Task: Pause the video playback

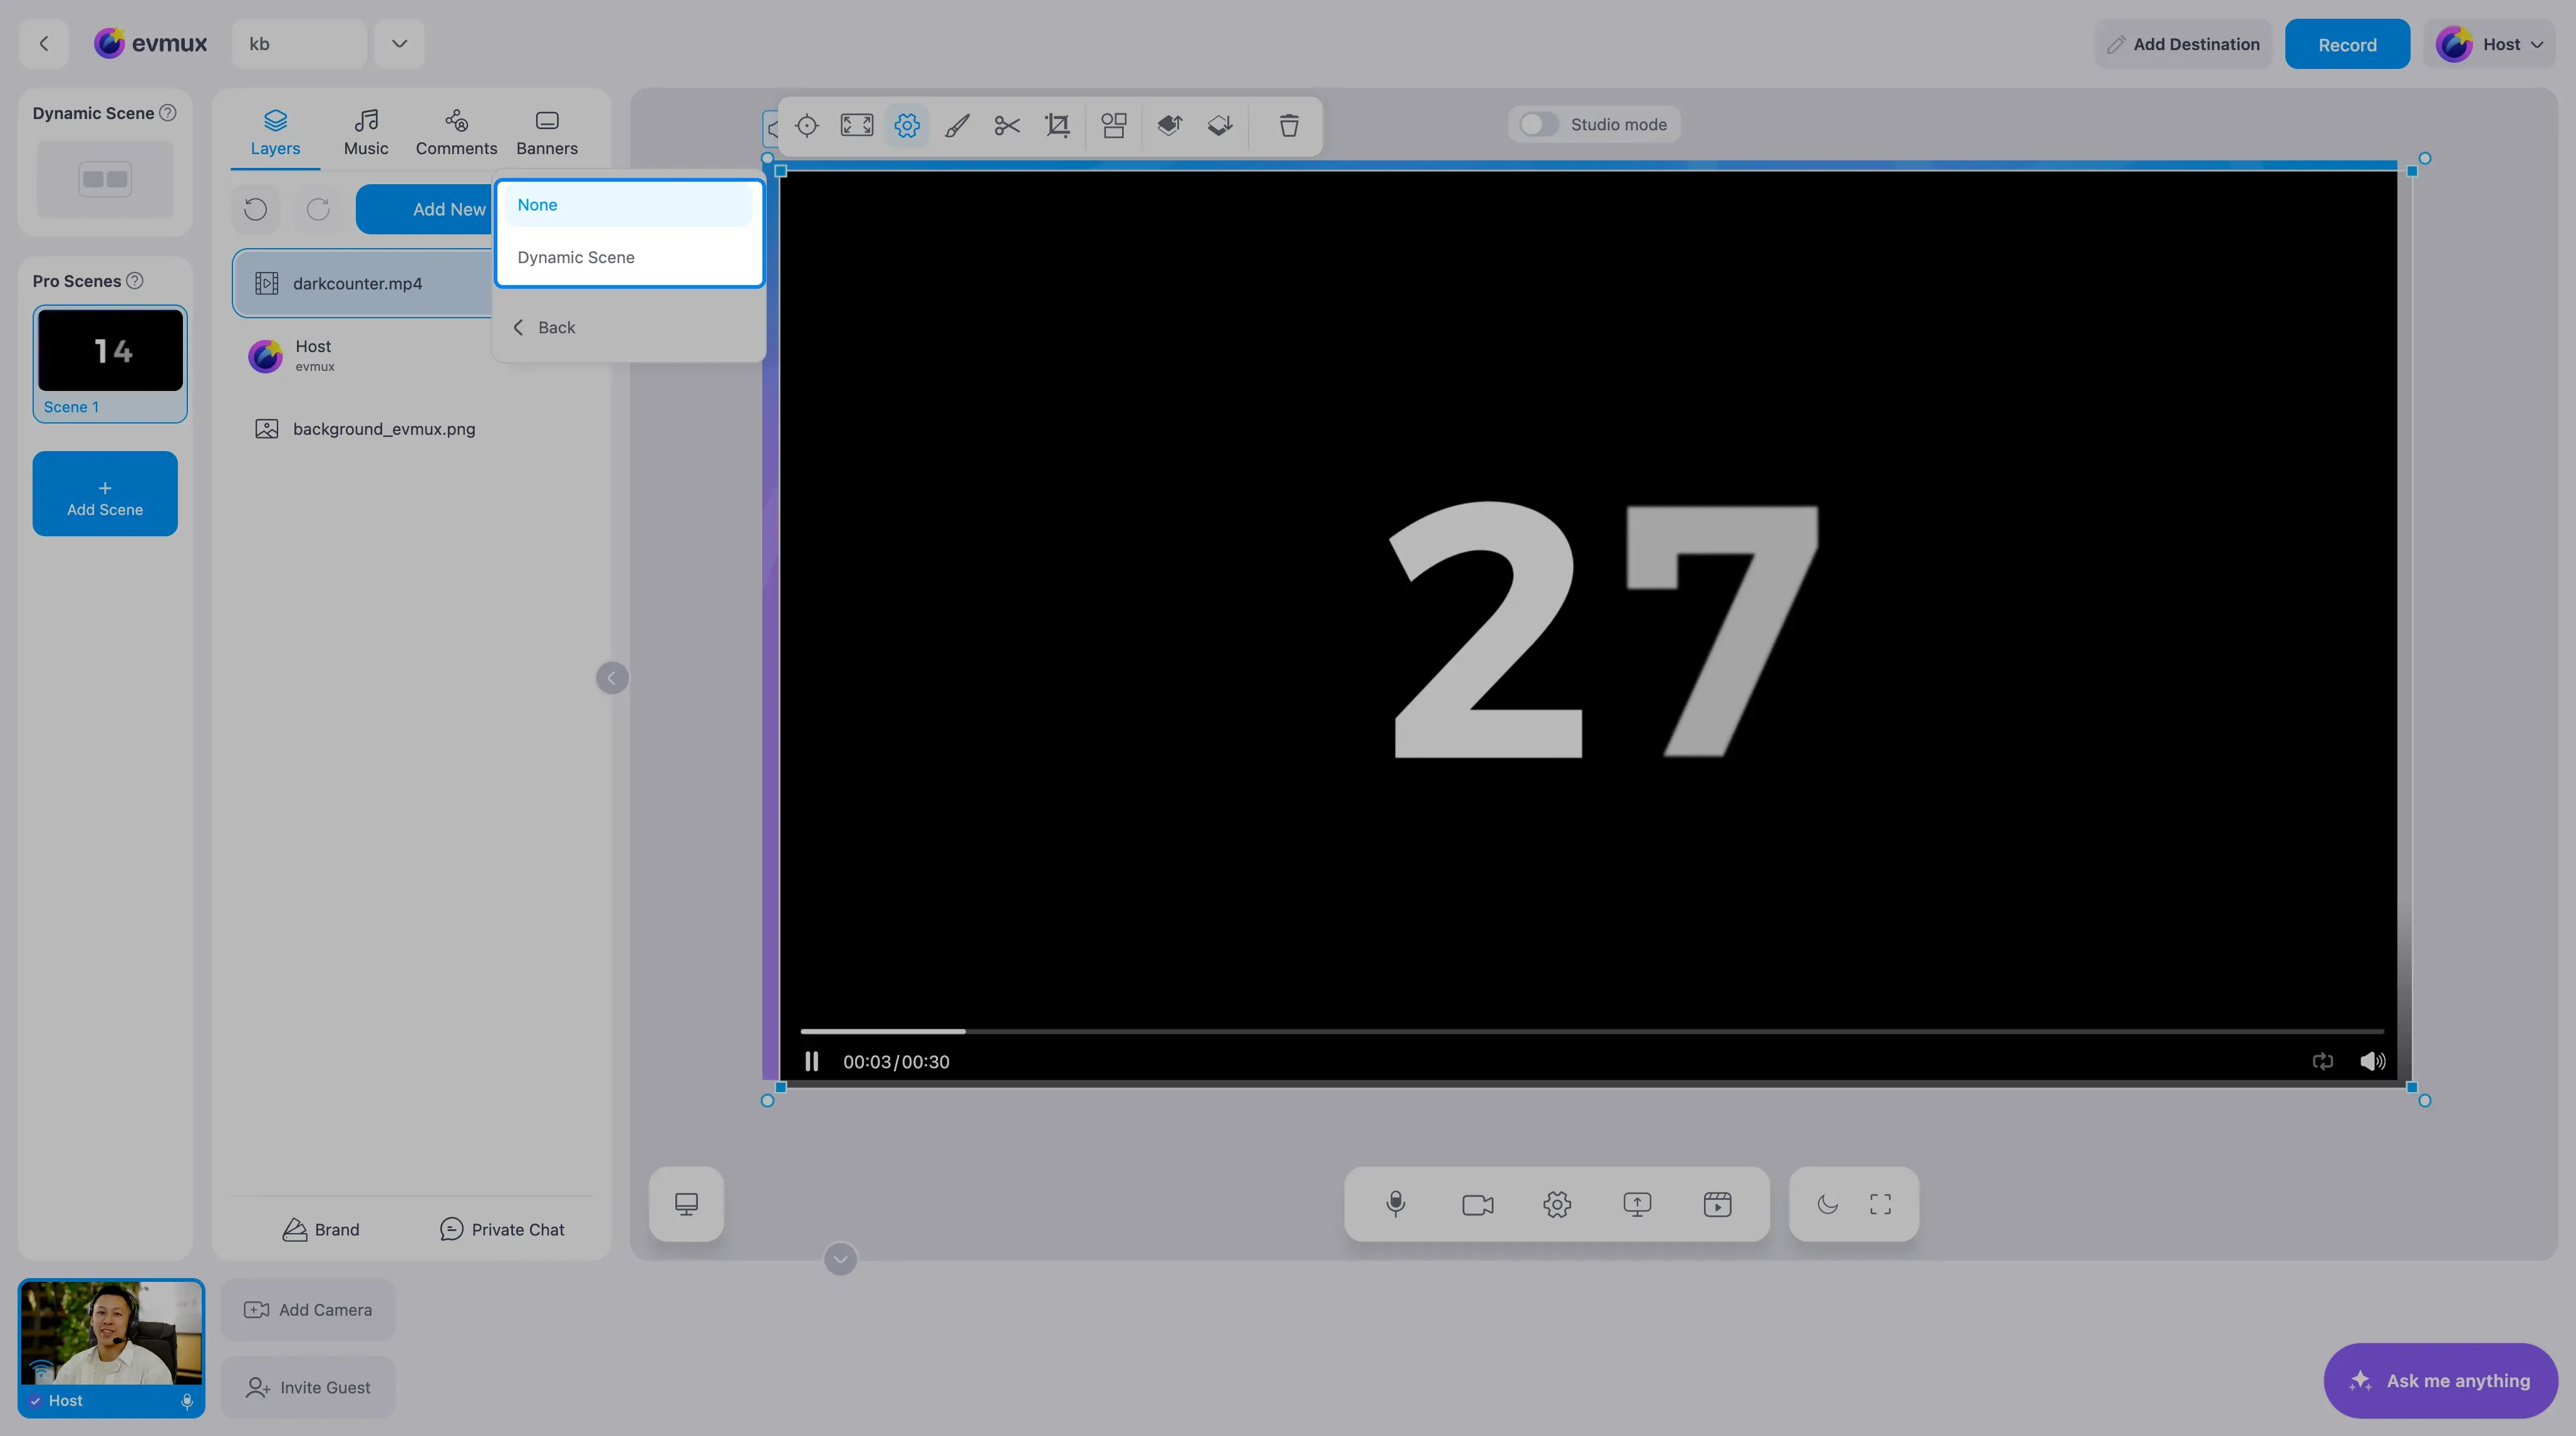Action: coord(812,1061)
